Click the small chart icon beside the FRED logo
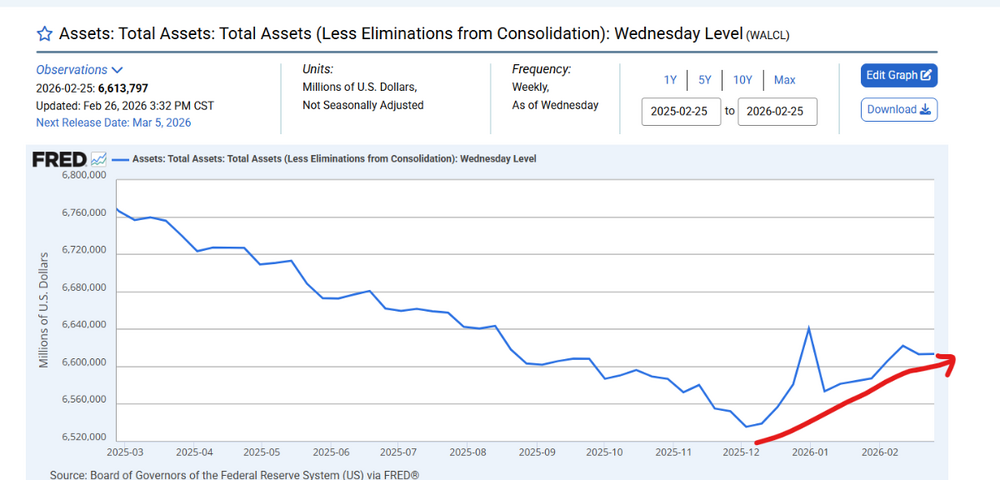This screenshot has height=480, width=1000. coord(99,159)
